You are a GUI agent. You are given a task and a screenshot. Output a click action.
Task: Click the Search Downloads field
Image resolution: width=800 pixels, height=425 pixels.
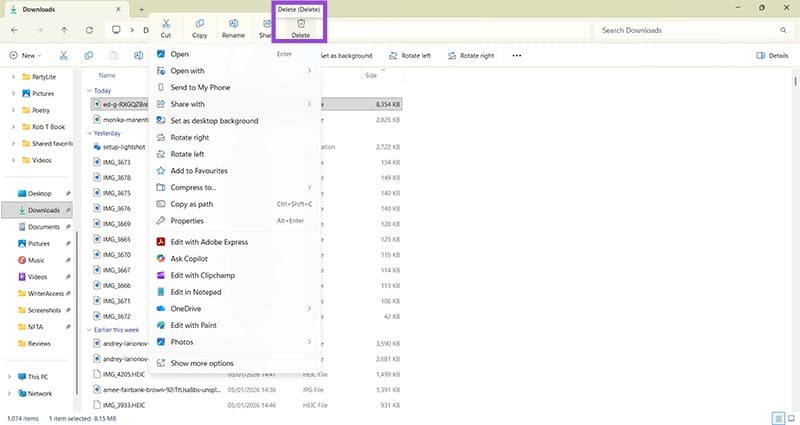692,30
